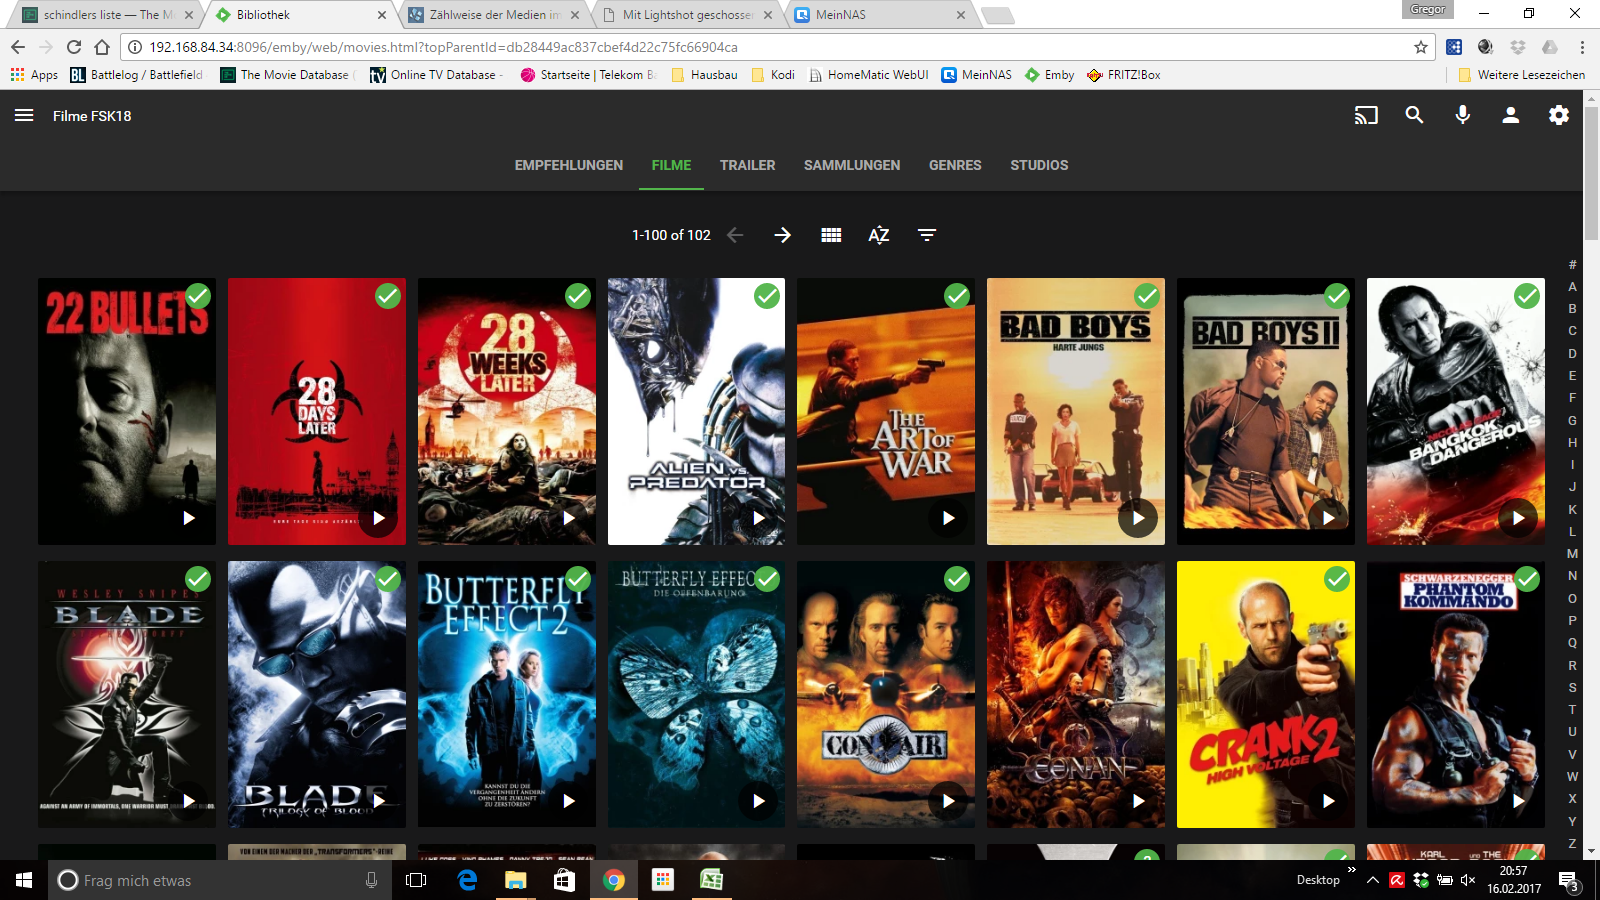The width and height of the screenshot is (1600, 900).
Task: Switch to Genres tab
Action: click(x=955, y=165)
